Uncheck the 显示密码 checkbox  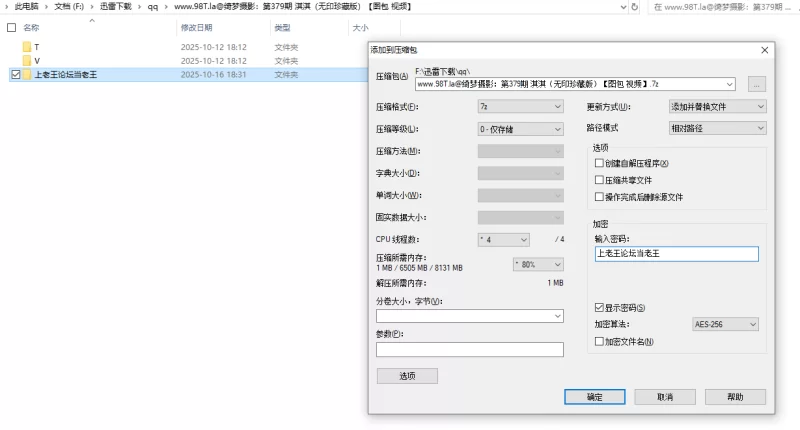point(599,307)
